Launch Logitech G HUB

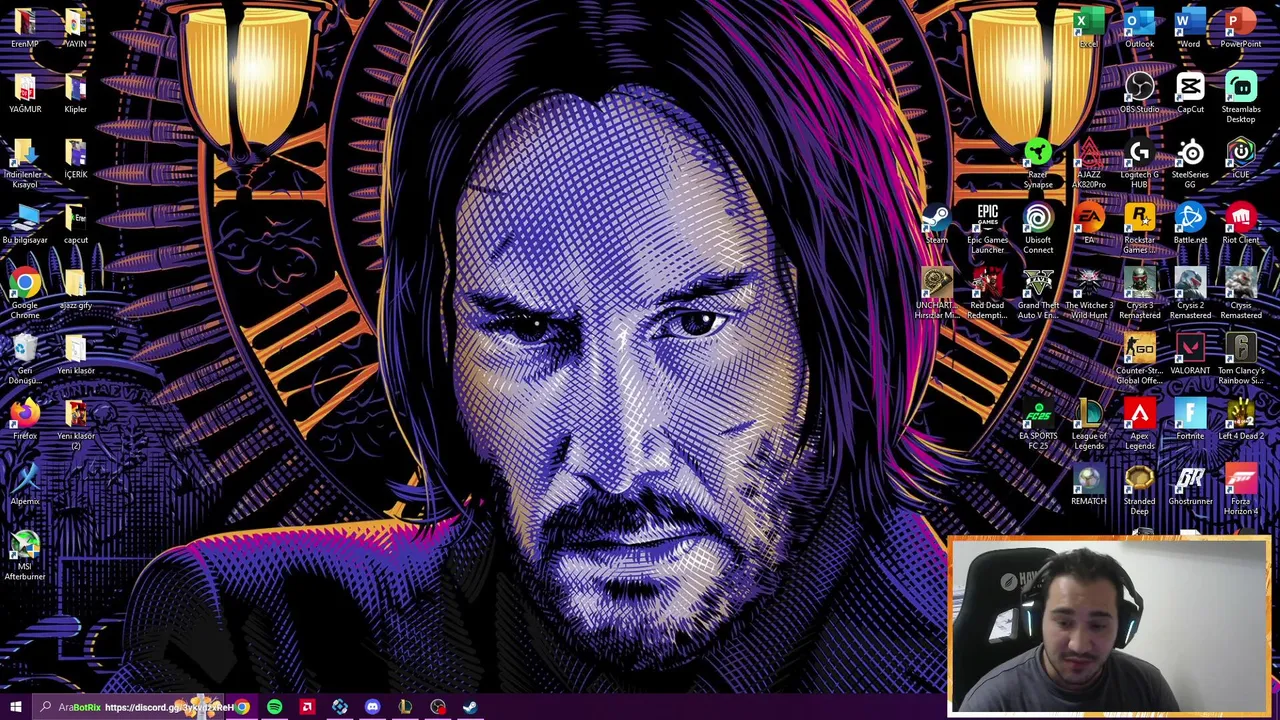click(1139, 163)
